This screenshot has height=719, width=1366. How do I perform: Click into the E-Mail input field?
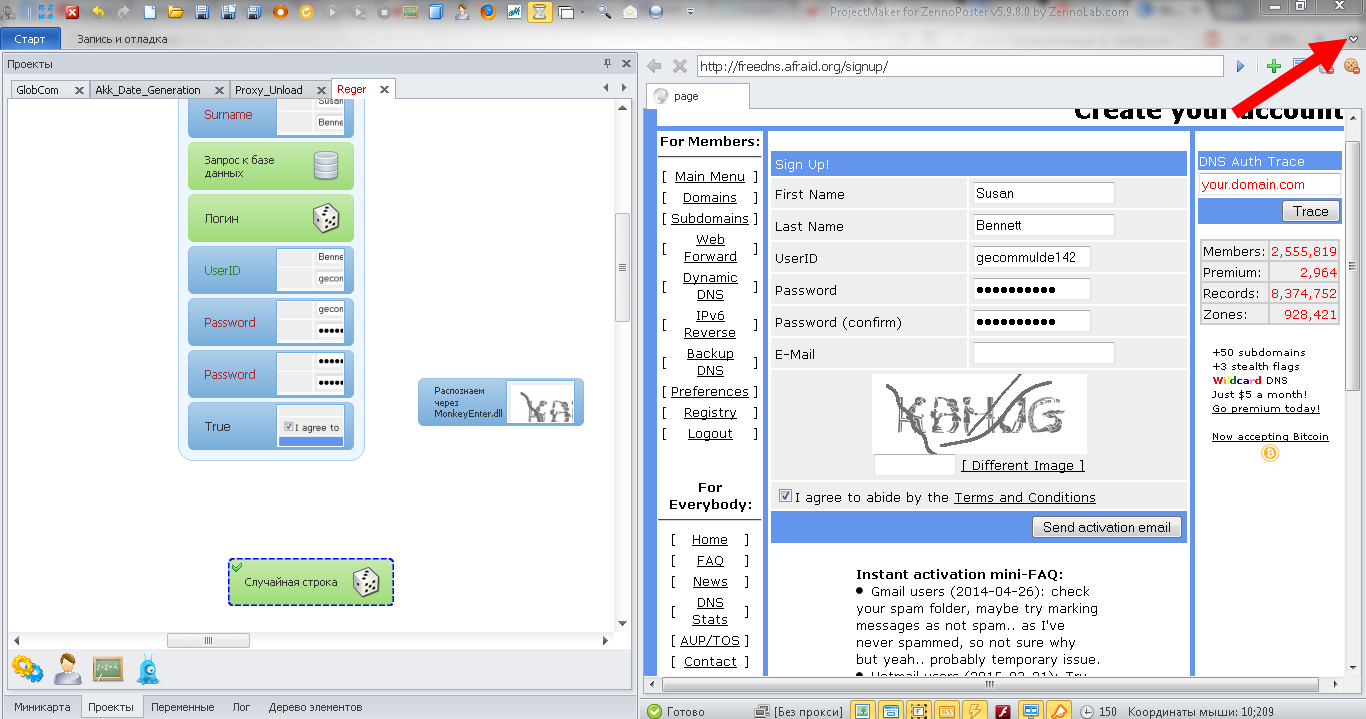[x=1043, y=353]
